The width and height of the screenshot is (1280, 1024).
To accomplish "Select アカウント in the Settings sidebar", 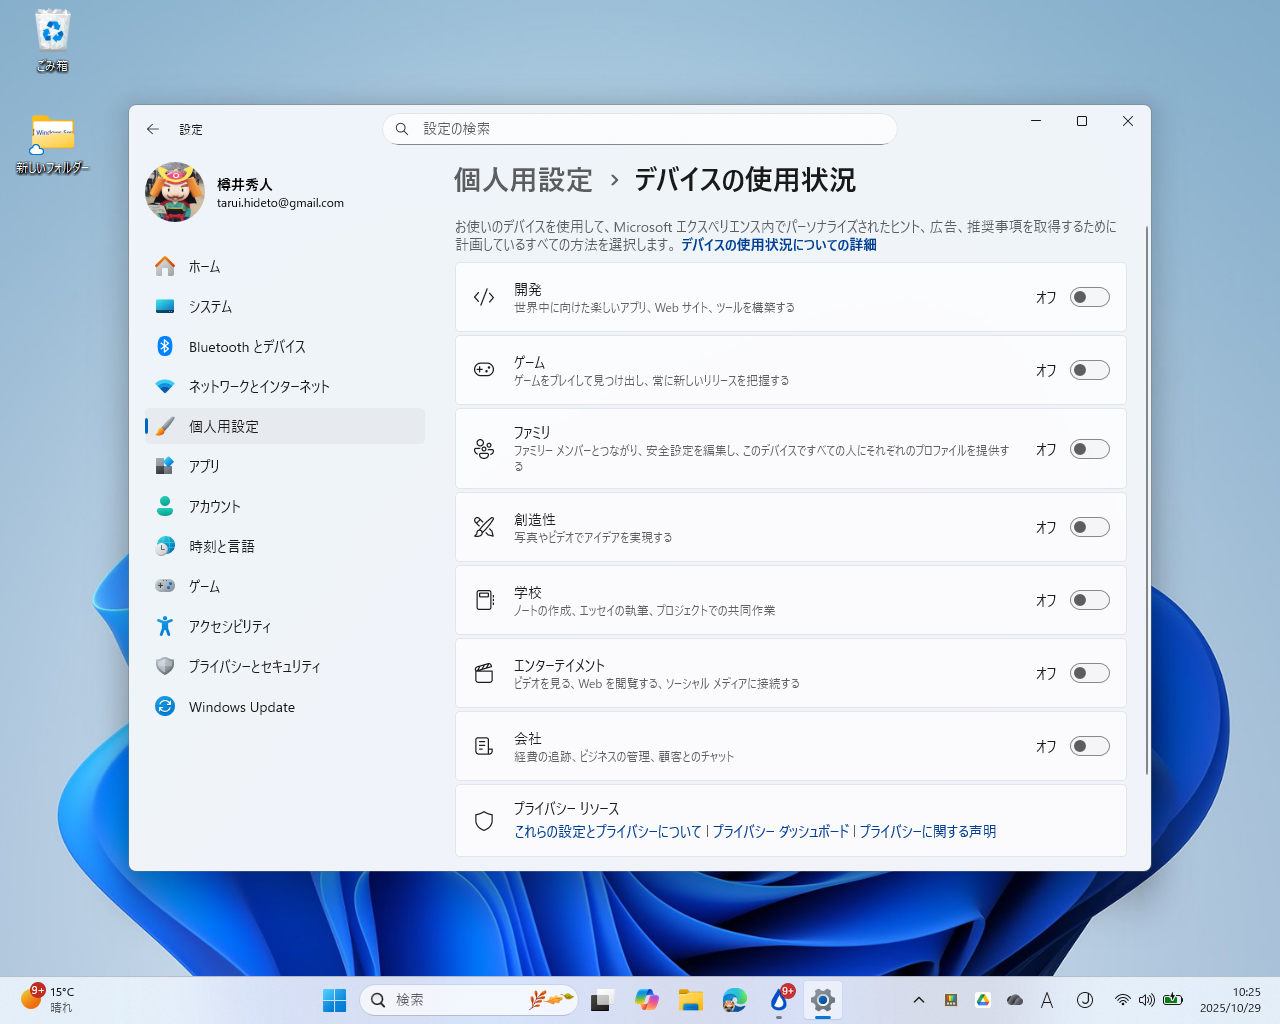I will point(214,506).
